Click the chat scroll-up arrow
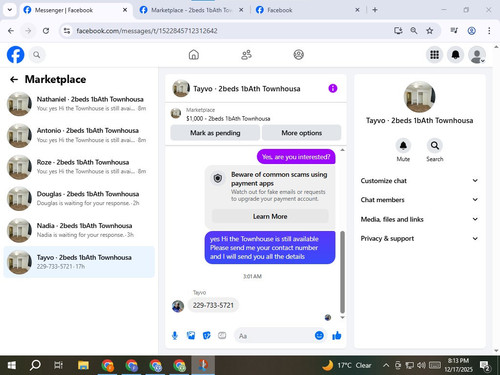 click(x=342, y=150)
